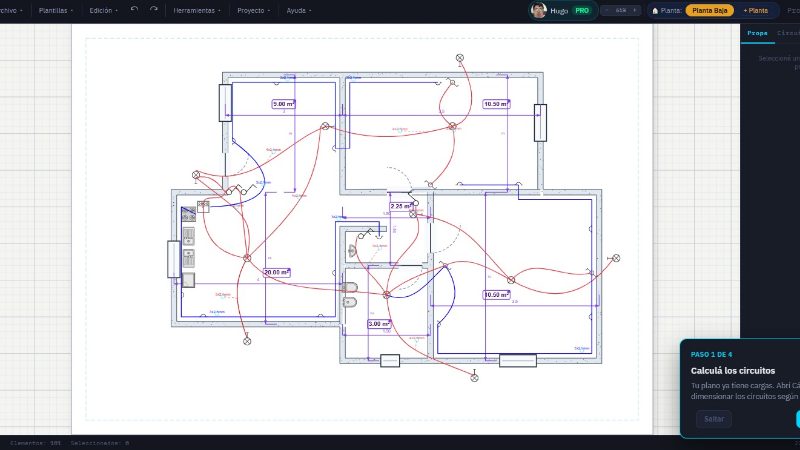The height and width of the screenshot is (450, 800).
Task: Select the window on the kitchen left wall
Action: [x=174, y=259]
